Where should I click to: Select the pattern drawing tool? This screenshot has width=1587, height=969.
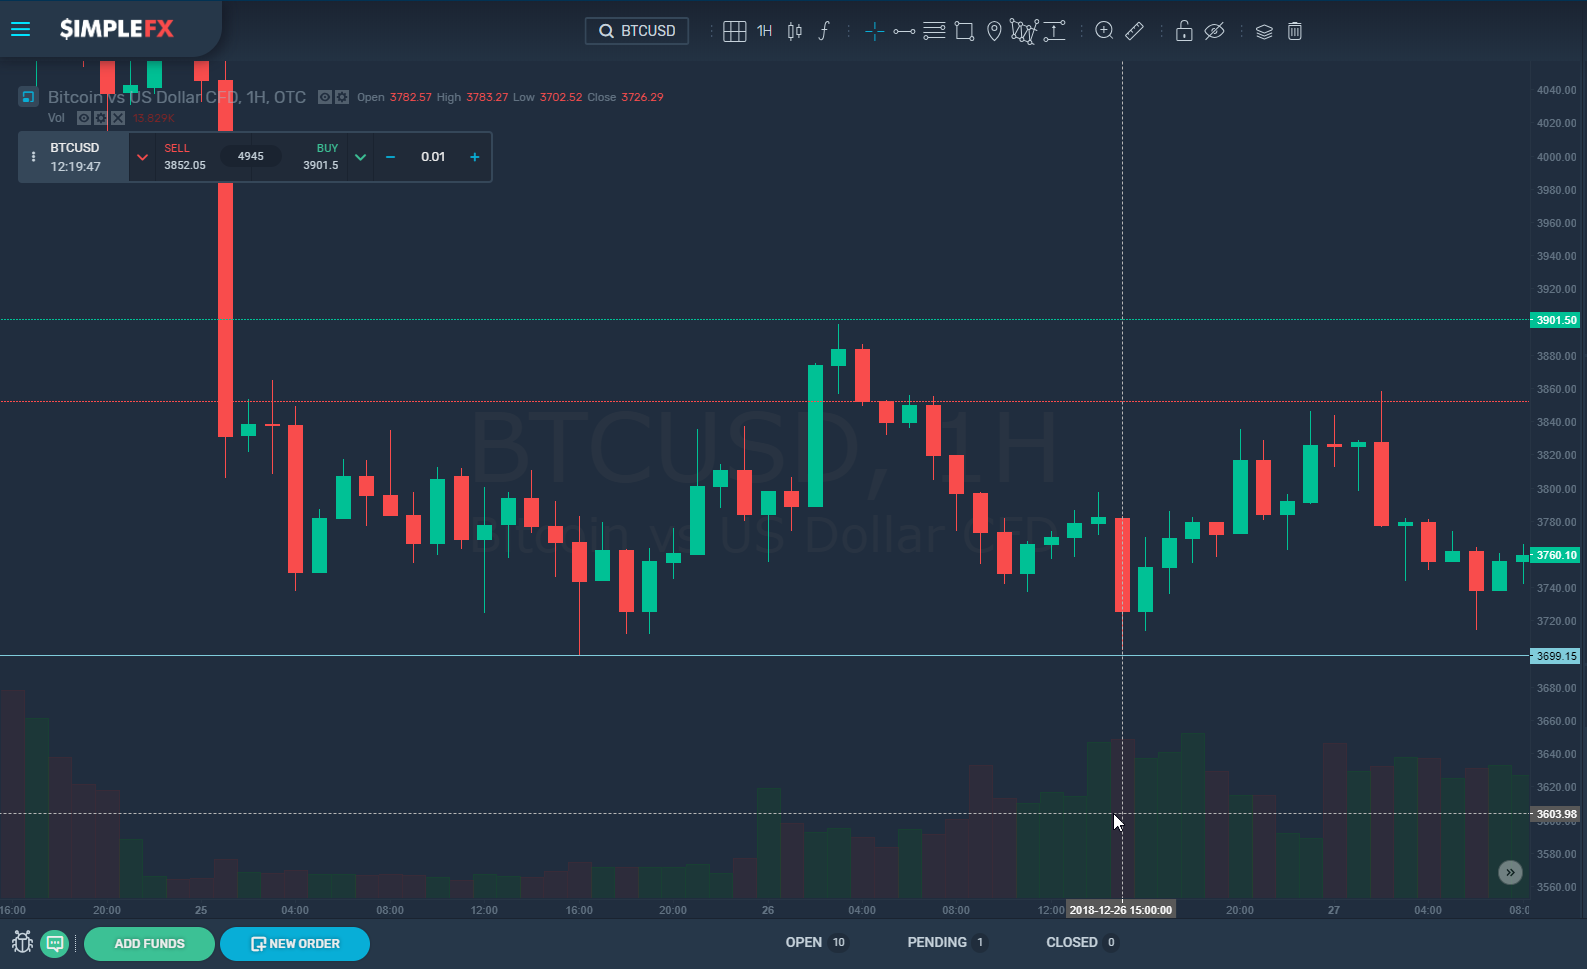(x=1024, y=31)
